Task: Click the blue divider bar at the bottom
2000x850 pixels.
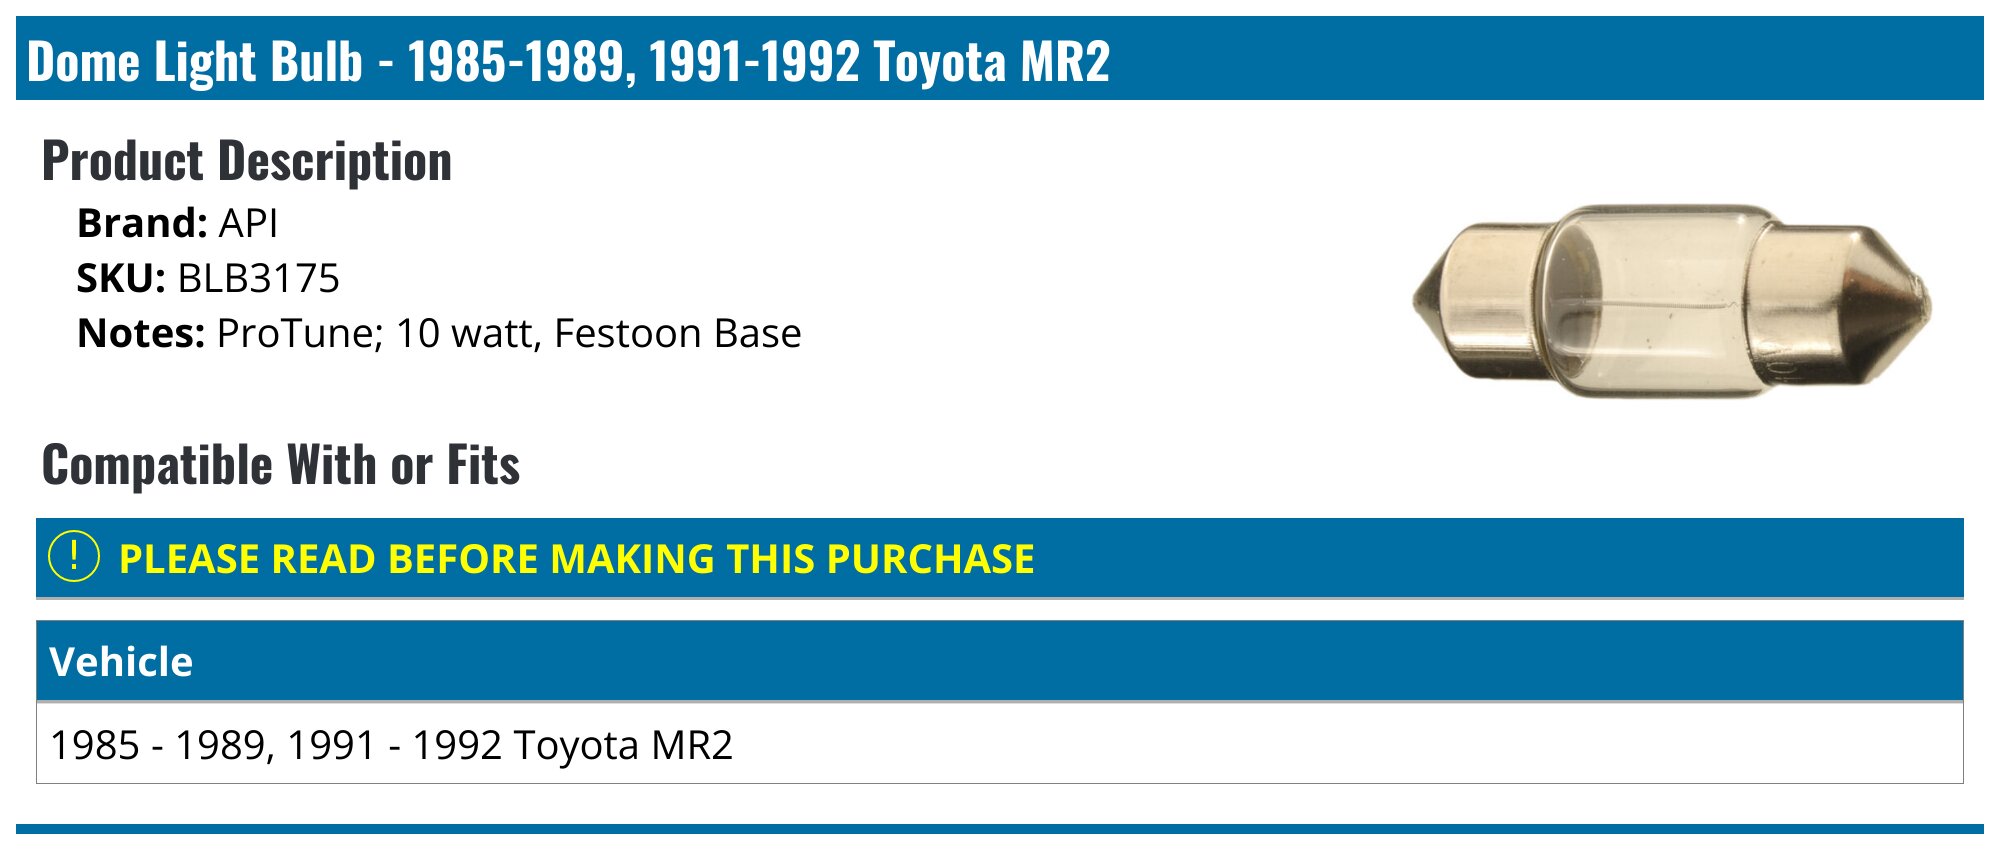Action: (1000, 828)
